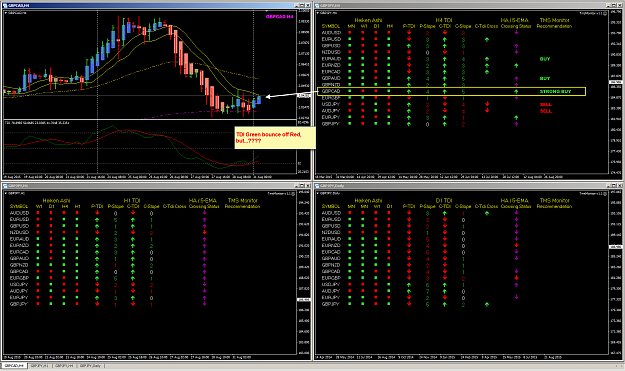Click TDI indicator values label in GBPCAD subwindow
Viewport: 625px width, 371px height.
click(37, 123)
